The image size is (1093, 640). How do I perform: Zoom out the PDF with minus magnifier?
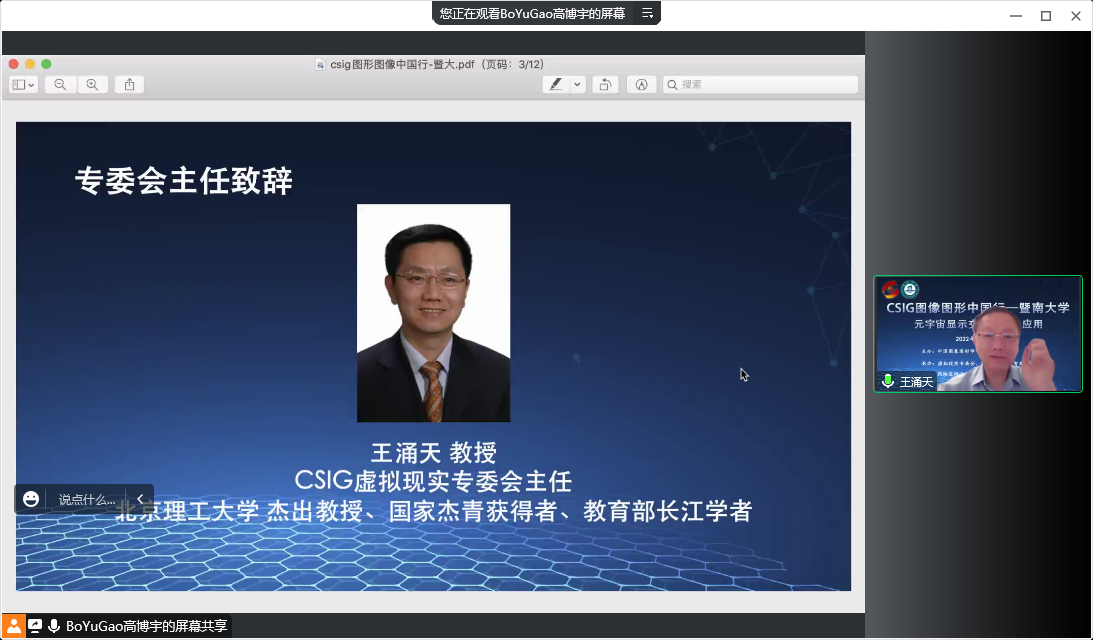click(61, 84)
